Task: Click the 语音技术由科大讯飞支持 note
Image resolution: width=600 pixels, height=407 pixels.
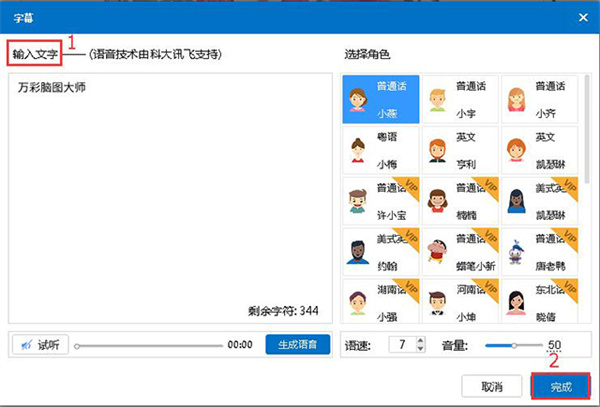Action: click(x=155, y=54)
